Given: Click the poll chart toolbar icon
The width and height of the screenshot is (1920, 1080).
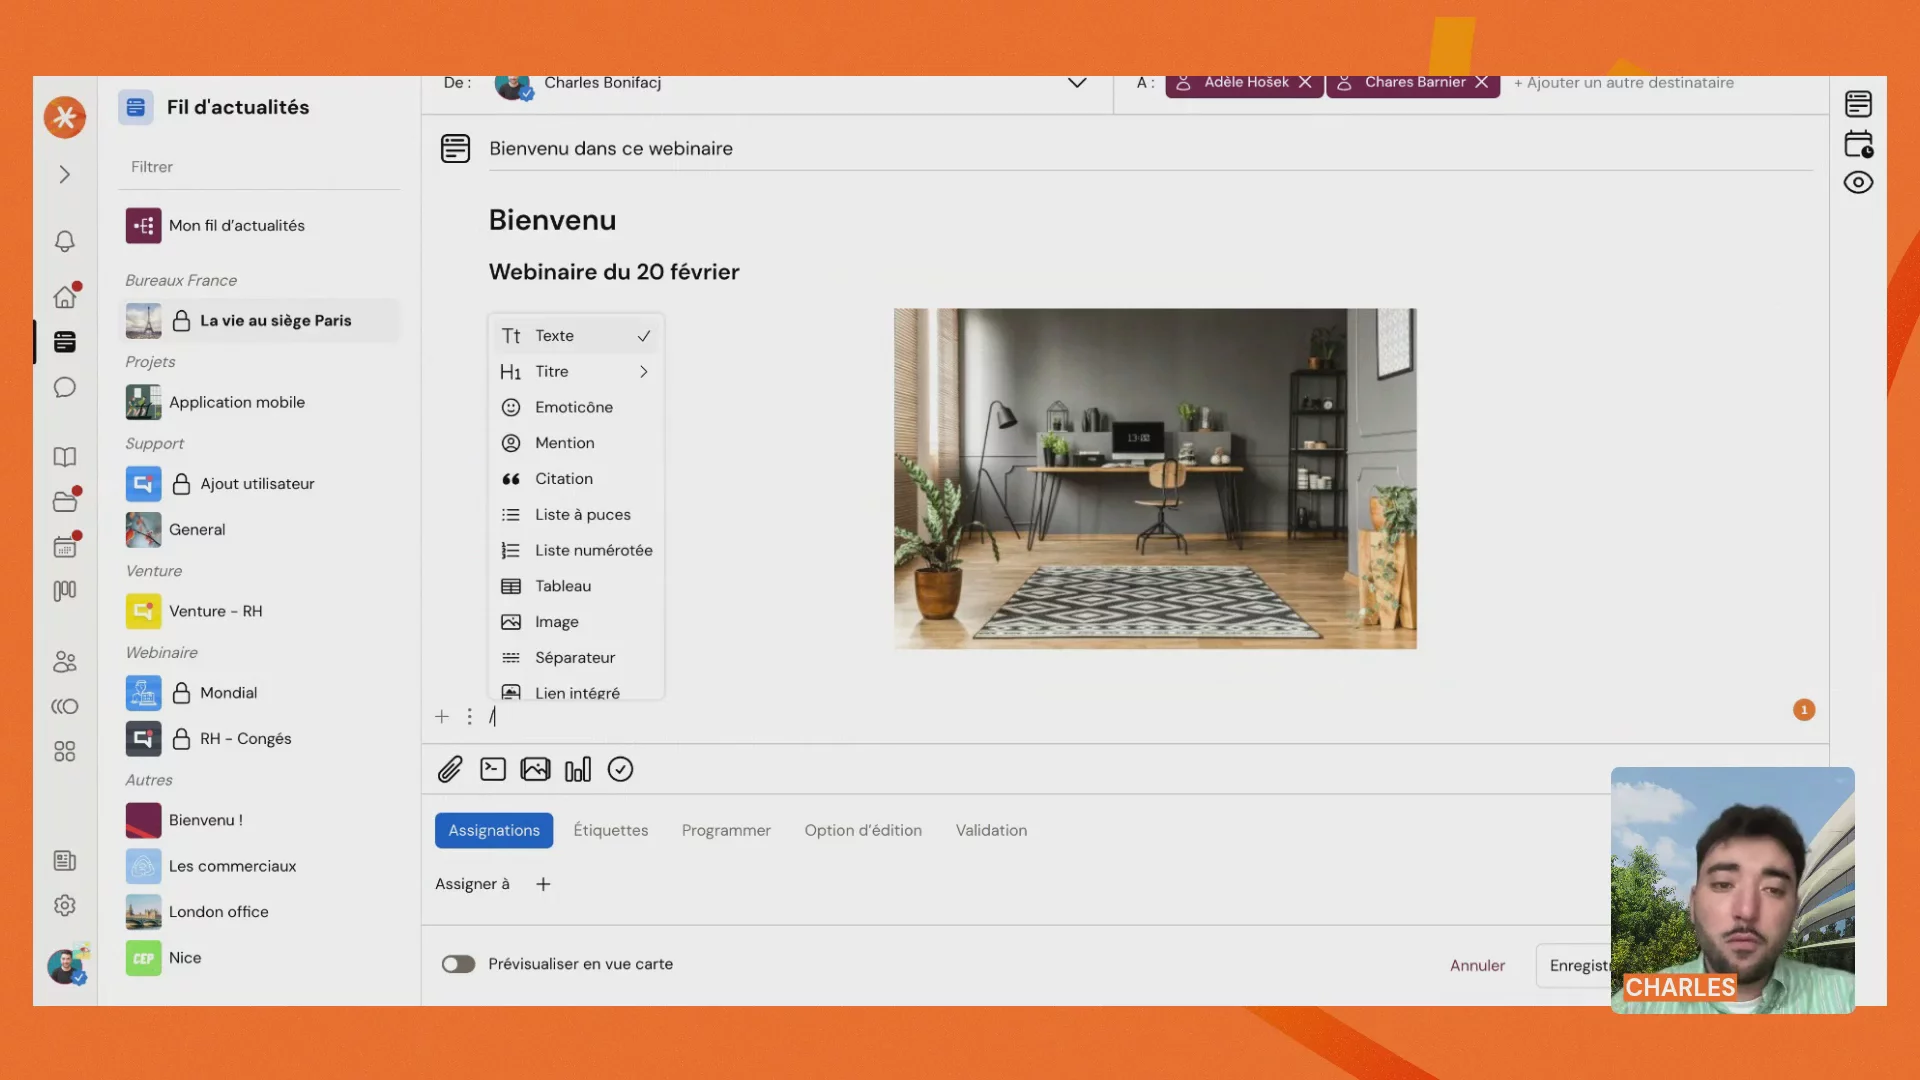Looking at the screenshot, I should 578,769.
